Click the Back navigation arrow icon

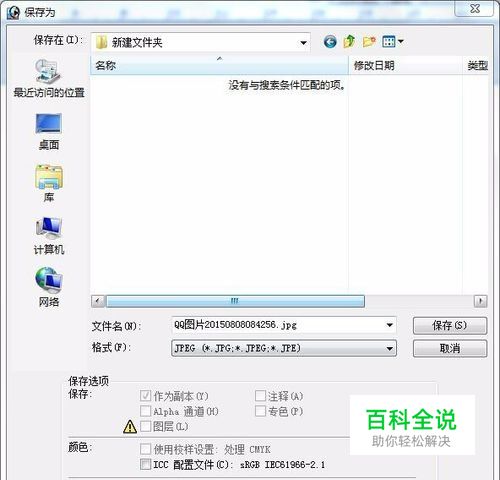tap(330, 42)
